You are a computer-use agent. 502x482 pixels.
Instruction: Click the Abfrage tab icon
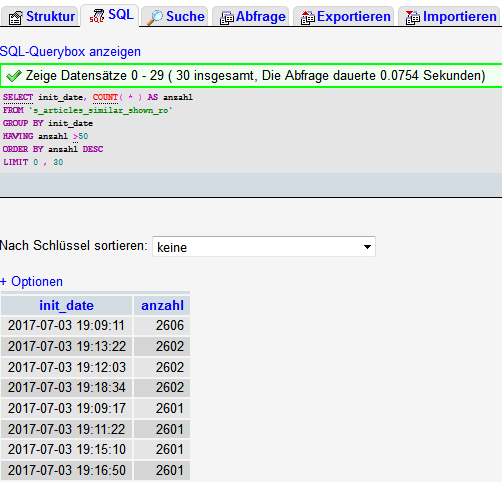(x=227, y=18)
